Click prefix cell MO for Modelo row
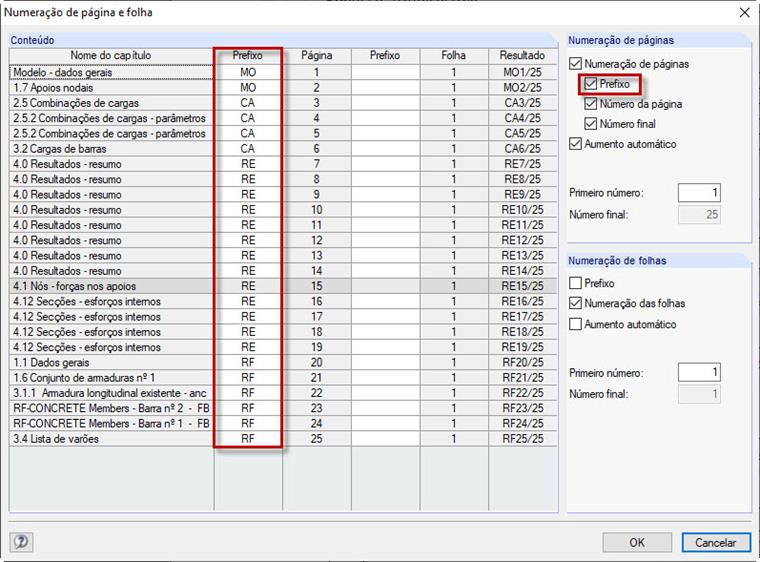The width and height of the screenshot is (760, 562). (x=248, y=72)
